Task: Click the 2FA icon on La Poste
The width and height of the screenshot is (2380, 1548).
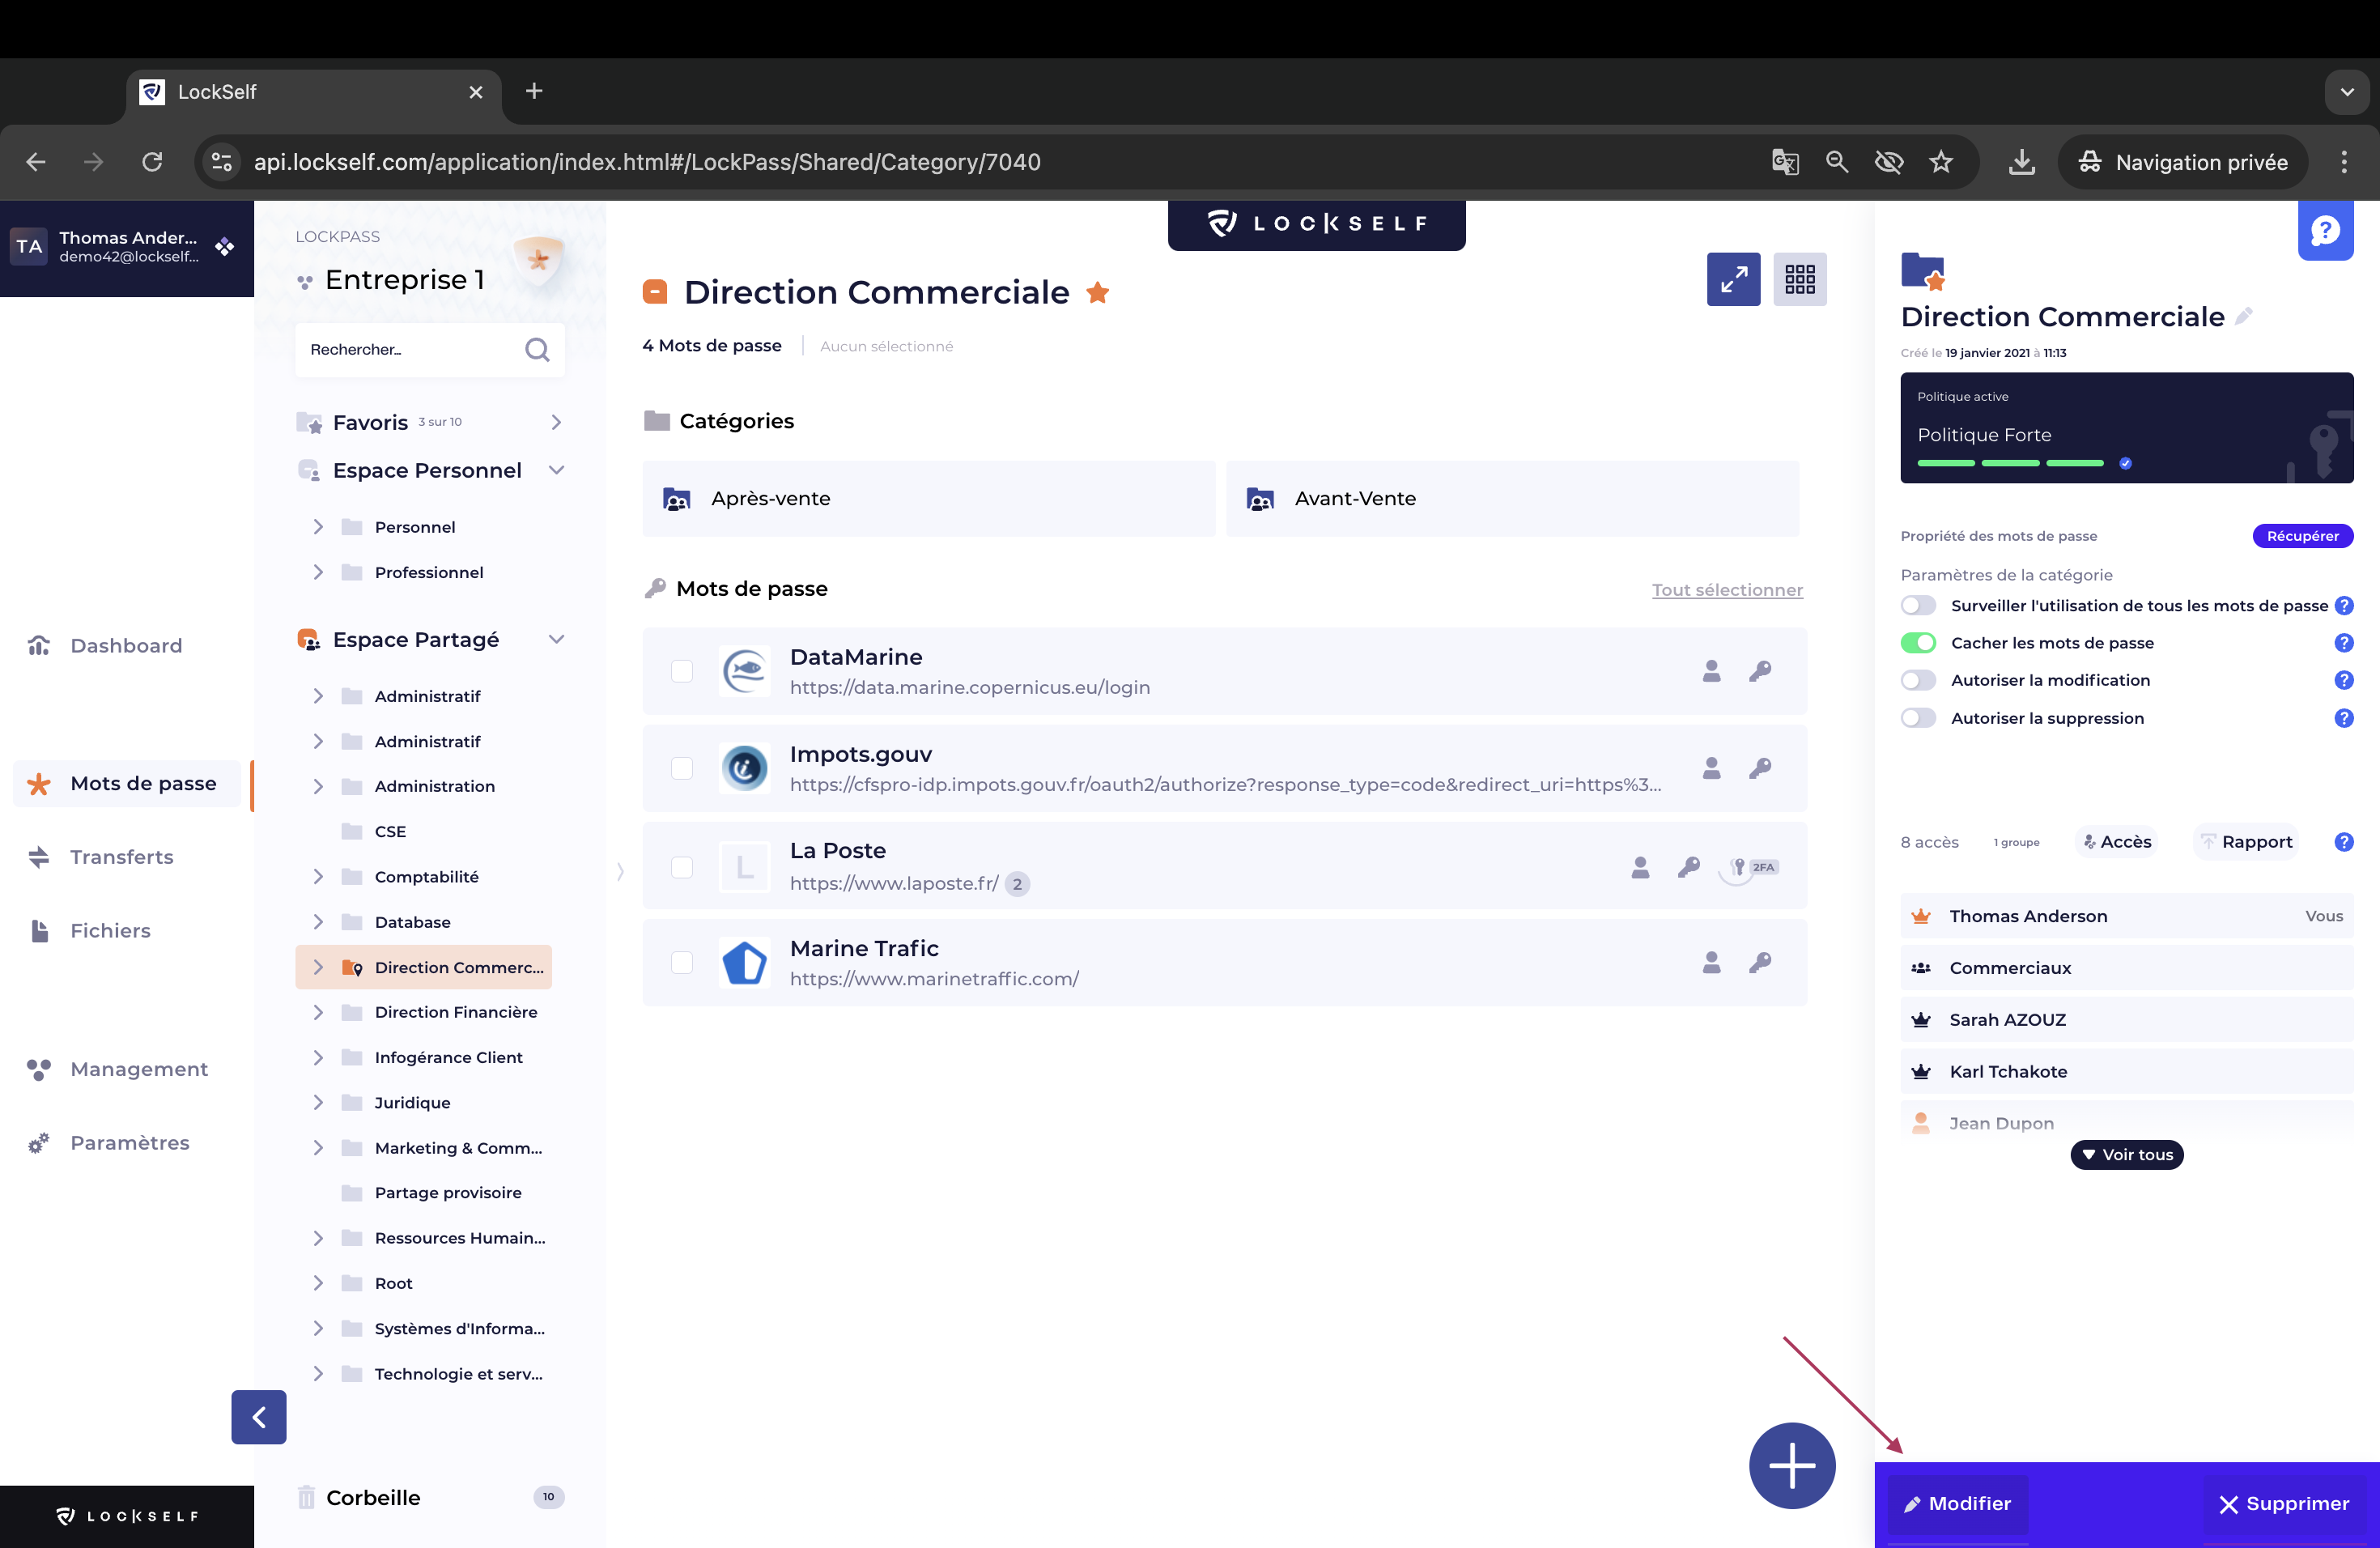Action: [1751, 867]
